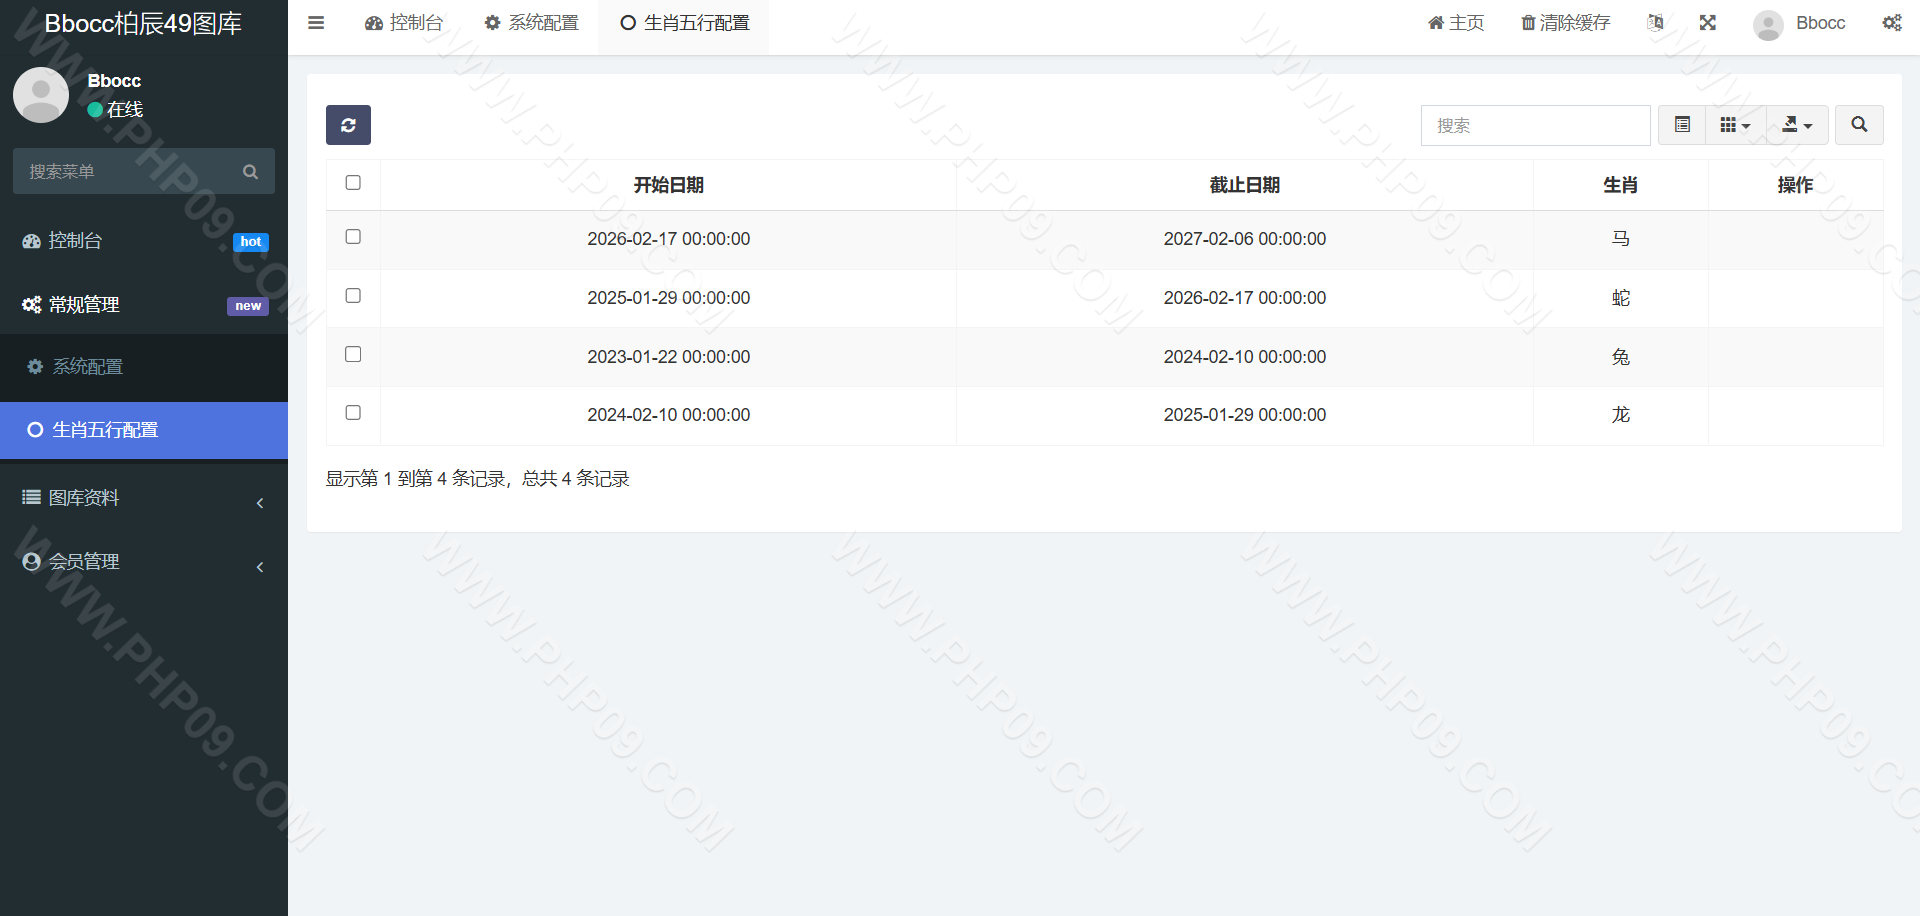The image size is (1920, 916).
Task: Toggle fullscreen mode icon
Action: 1708,23
